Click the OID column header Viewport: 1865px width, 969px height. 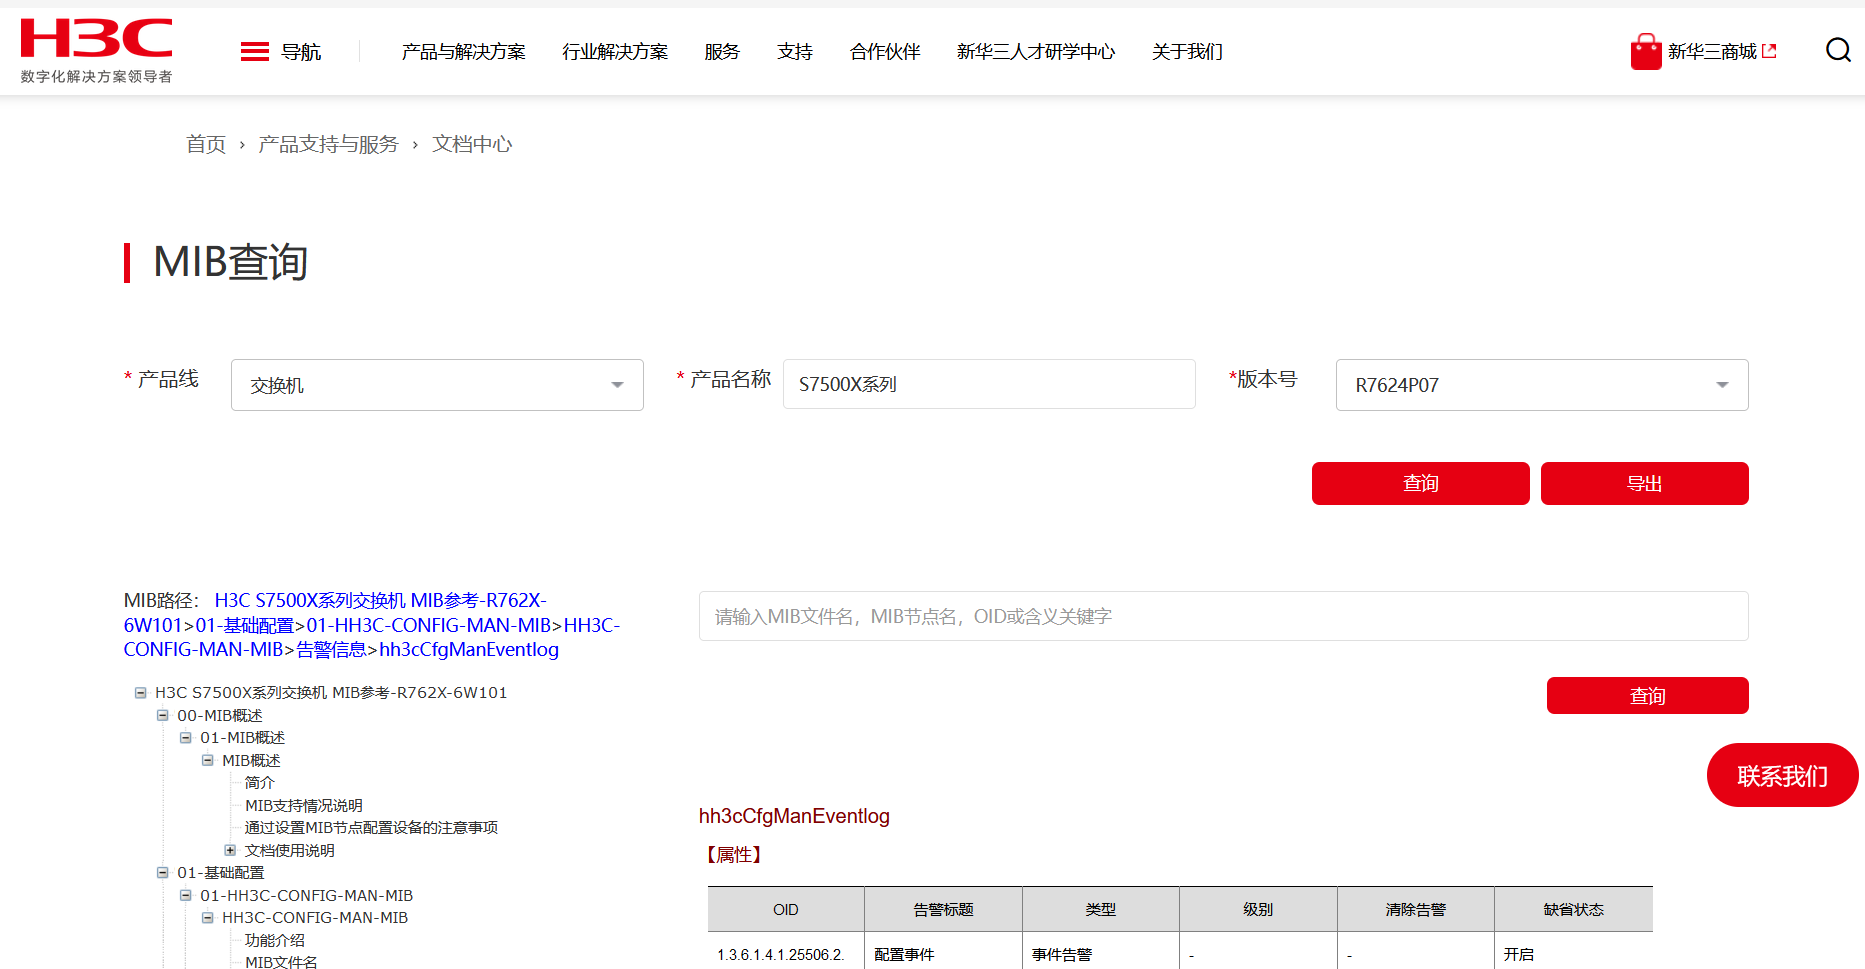[786, 909]
